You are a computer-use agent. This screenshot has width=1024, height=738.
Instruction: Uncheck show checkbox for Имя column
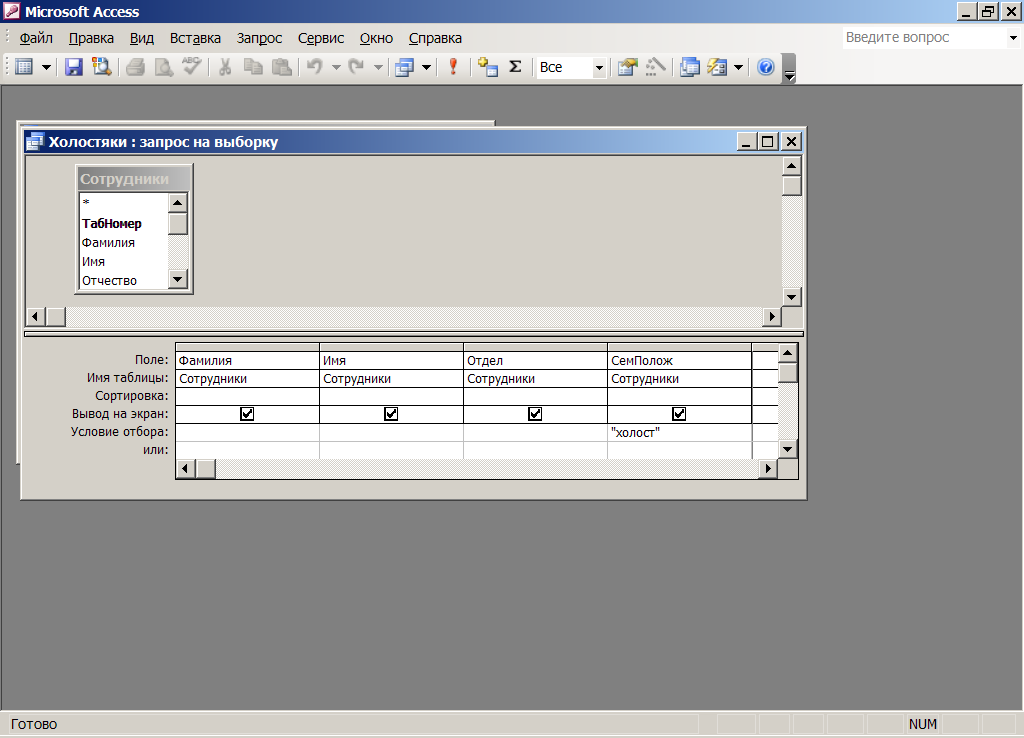tap(391, 413)
